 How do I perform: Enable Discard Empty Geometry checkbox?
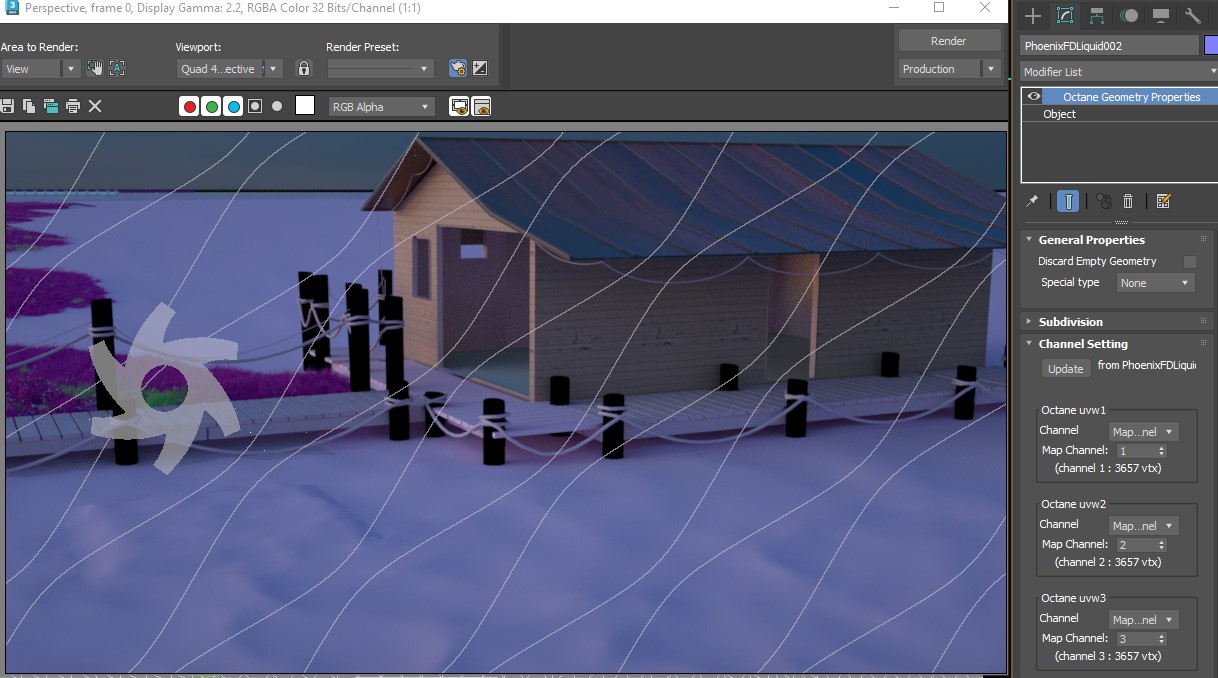1190,262
